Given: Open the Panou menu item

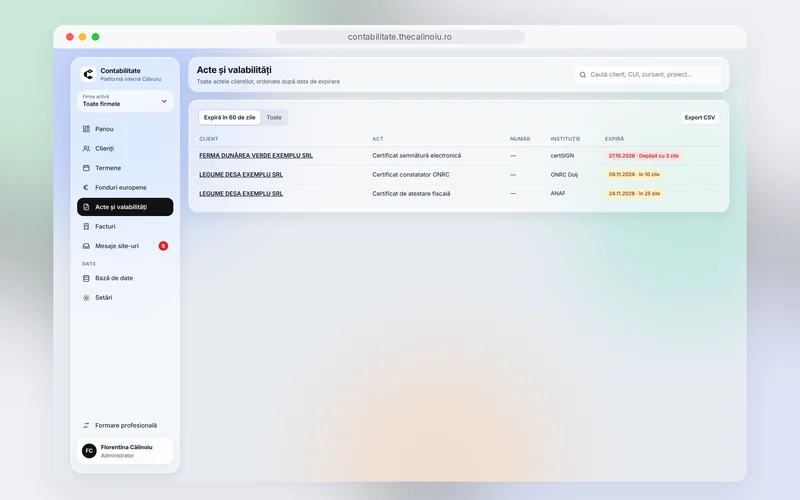Looking at the screenshot, I should click(x=125, y=129).
